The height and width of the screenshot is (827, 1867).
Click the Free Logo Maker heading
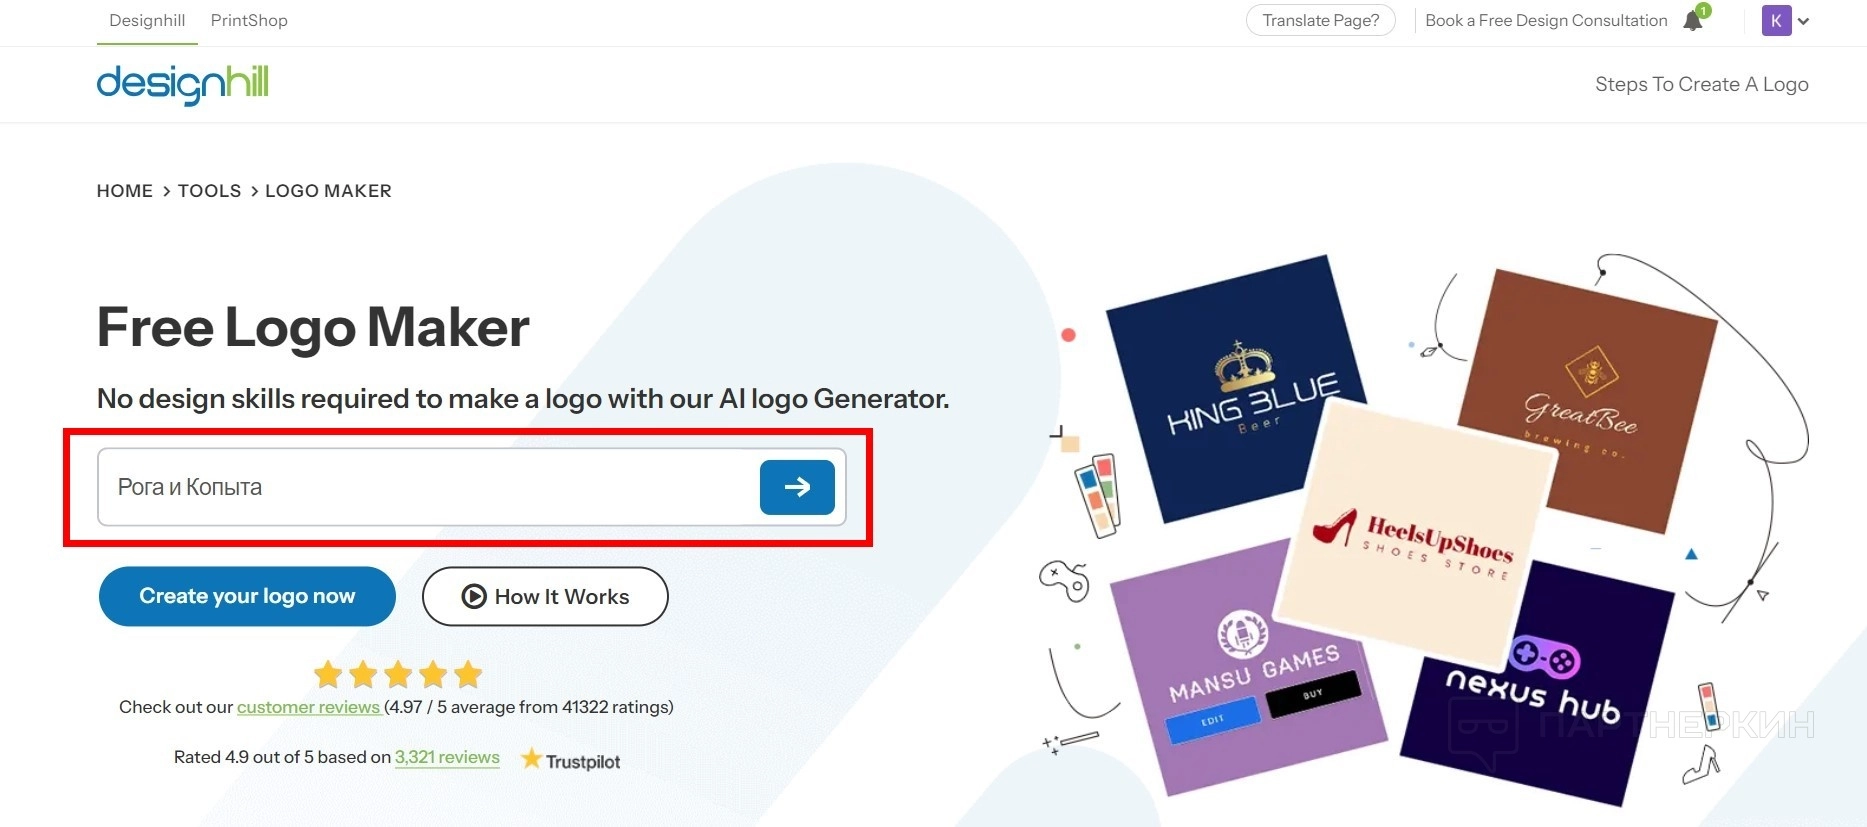(313, 327)
